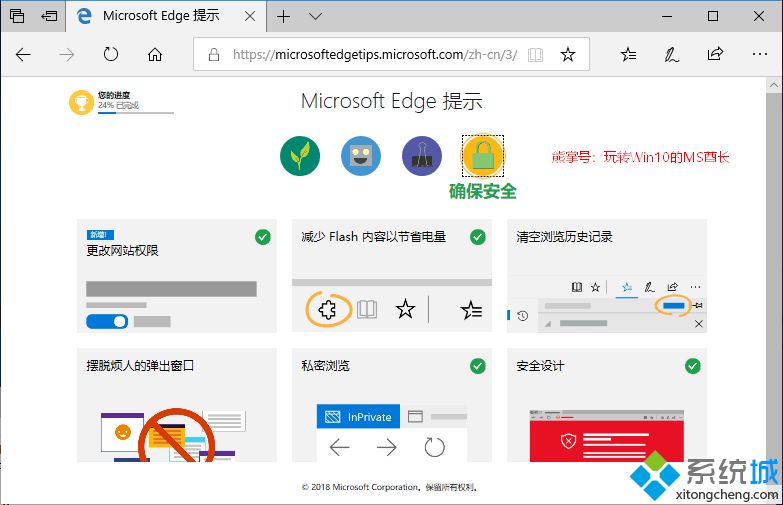
Task: Select the blue robot category icon
Action: point(361,156)
